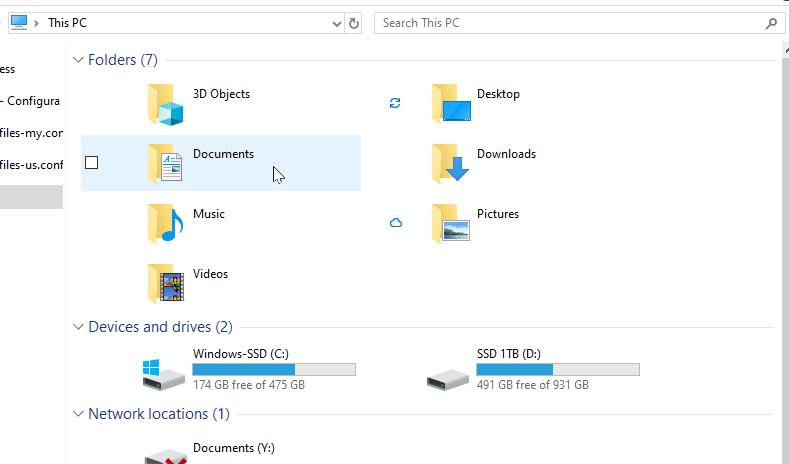Click the Windows-SSD (C:) name
789x464 pixels.
241,354
